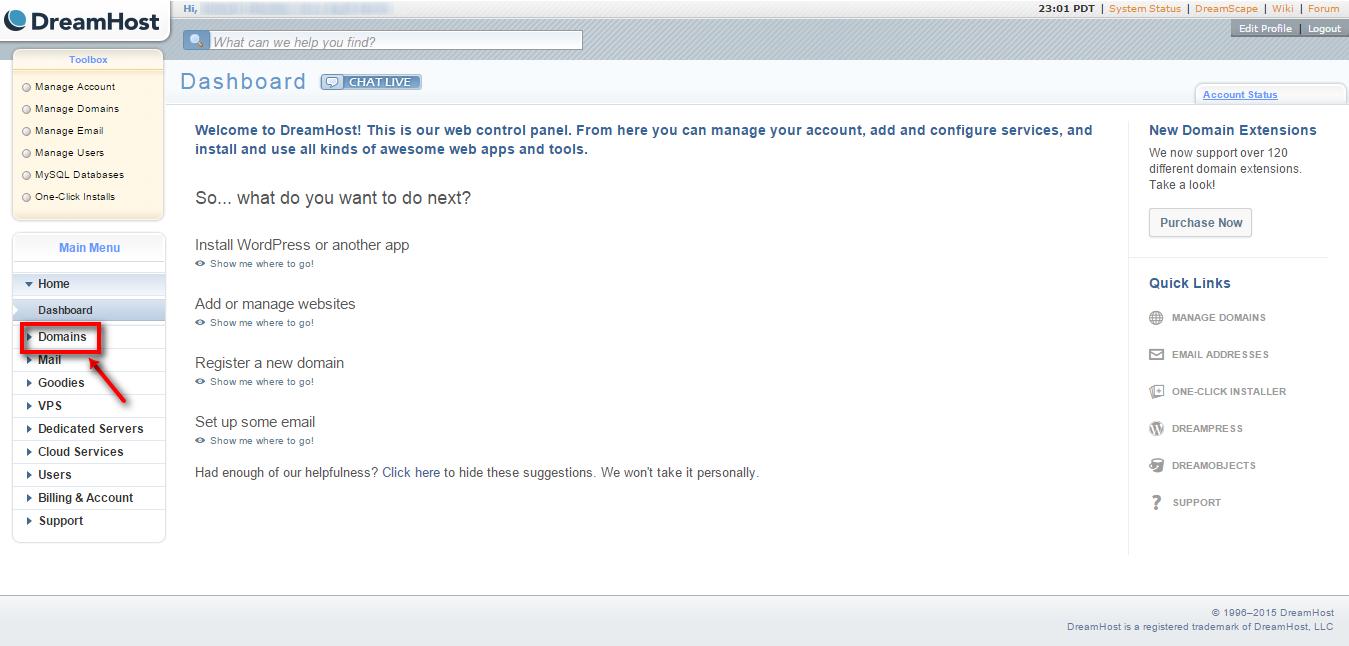Click the eye icon under Install WordPress
The image size is (1349, 646).
tap(200, 264)
